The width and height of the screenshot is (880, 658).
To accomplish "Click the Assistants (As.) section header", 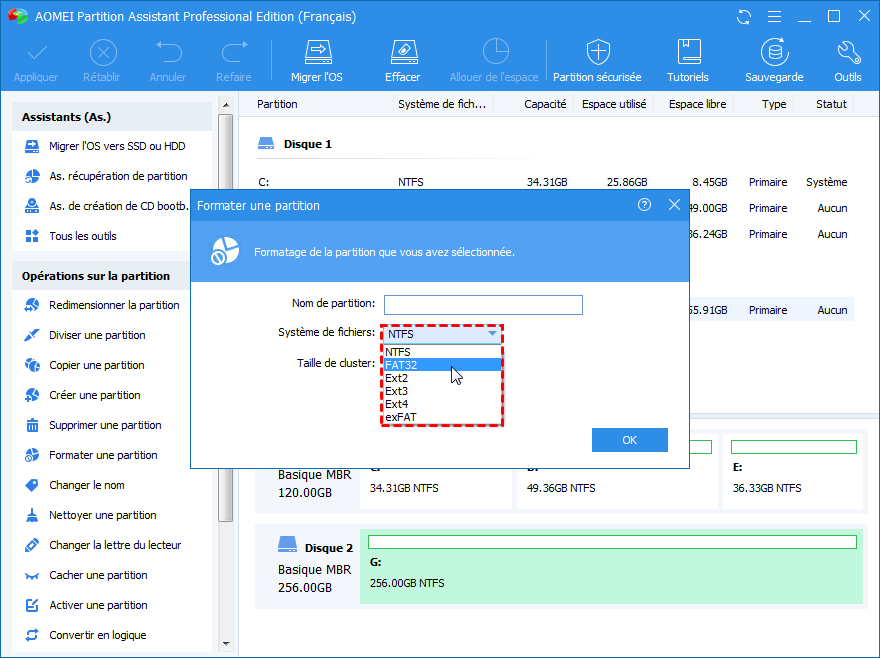I will coord(112,117).
